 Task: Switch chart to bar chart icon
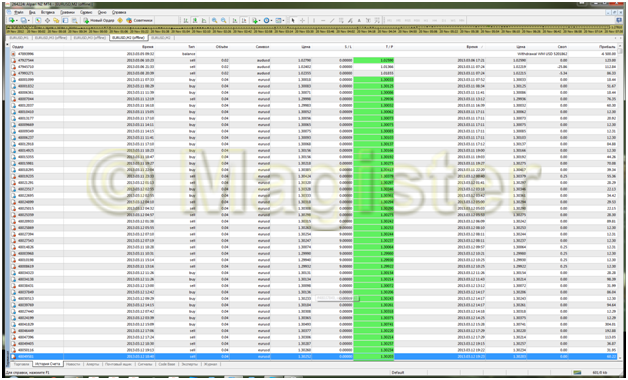(x=186, y=20)
